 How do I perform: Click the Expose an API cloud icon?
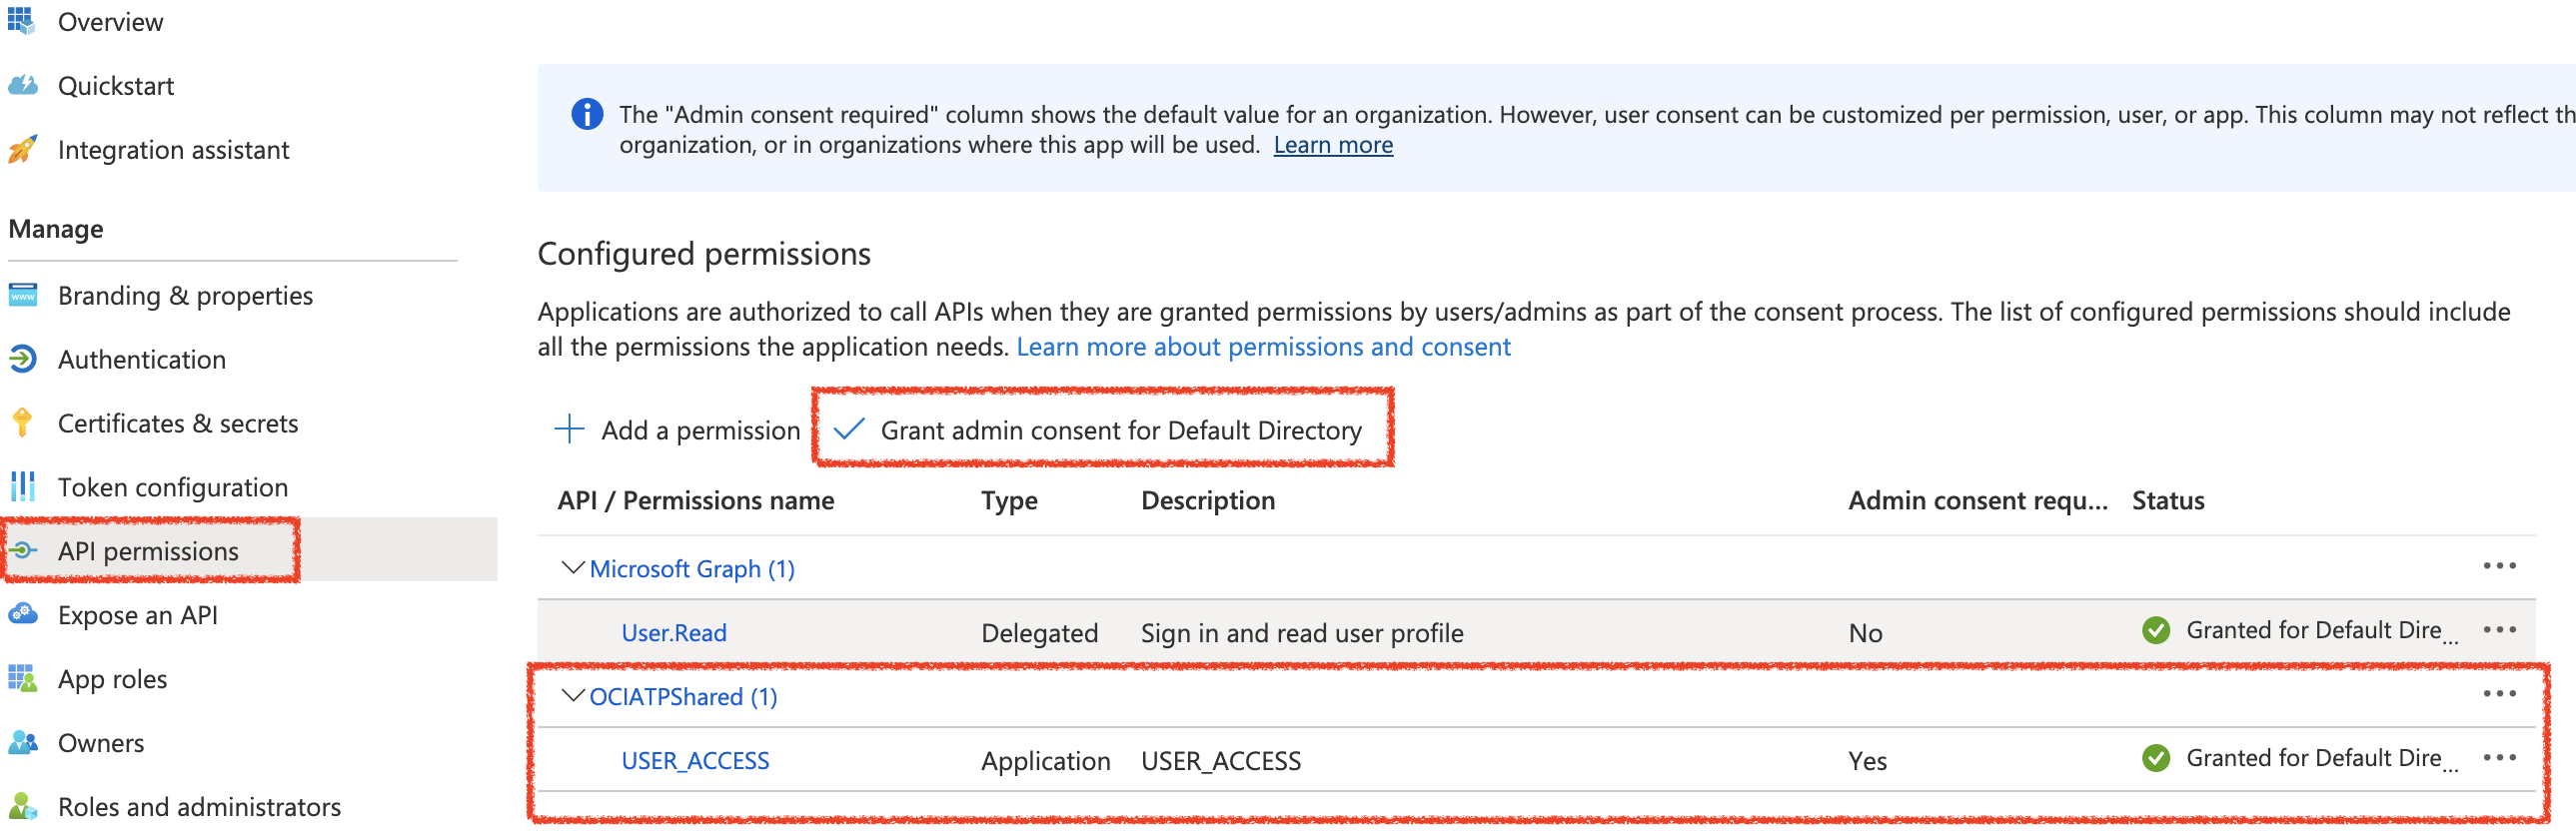click(22, 613)
